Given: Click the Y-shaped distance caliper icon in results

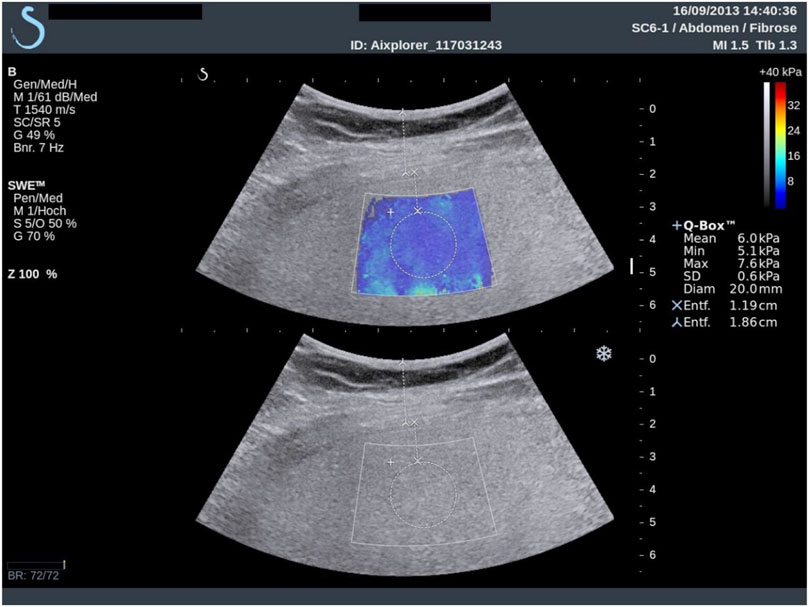Looking at the screenshot, I should pyautogui.click(x=676, y=323).
